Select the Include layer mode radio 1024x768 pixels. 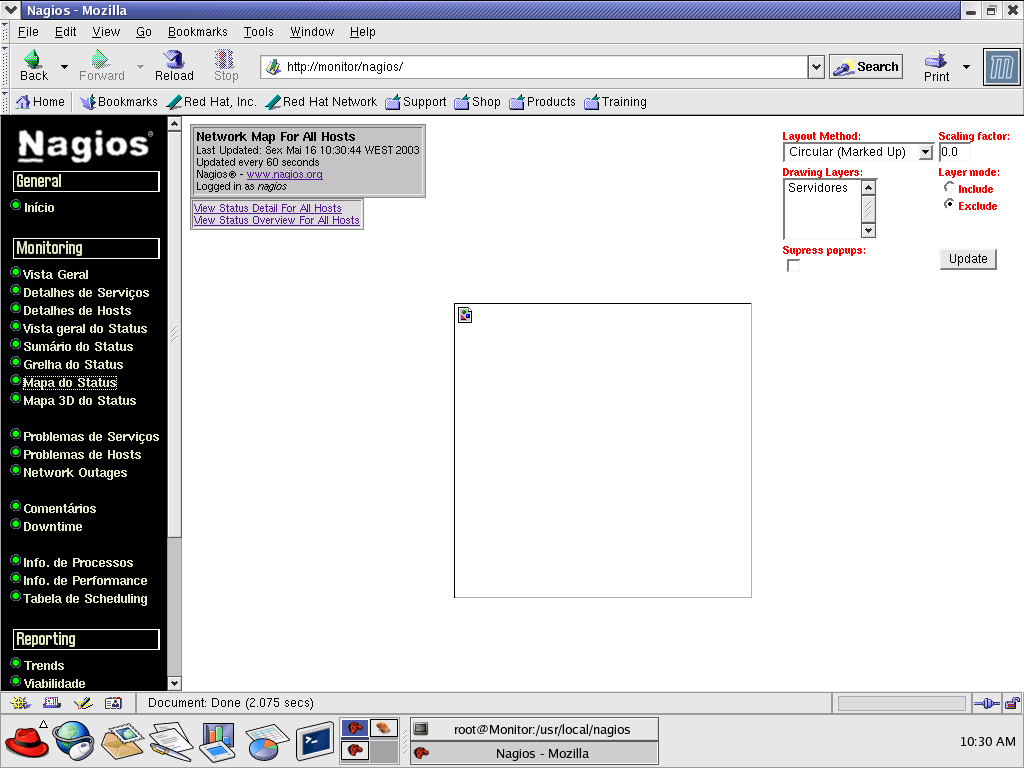click(949, 187)
